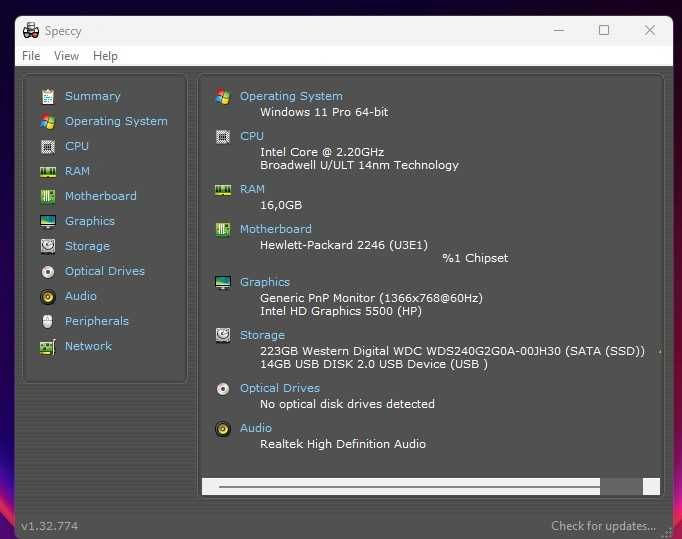This screenshot has width=682, height=539.
Task: Click the Summary clipboard icon in sidebar
Action: click(x=48, y=97)
